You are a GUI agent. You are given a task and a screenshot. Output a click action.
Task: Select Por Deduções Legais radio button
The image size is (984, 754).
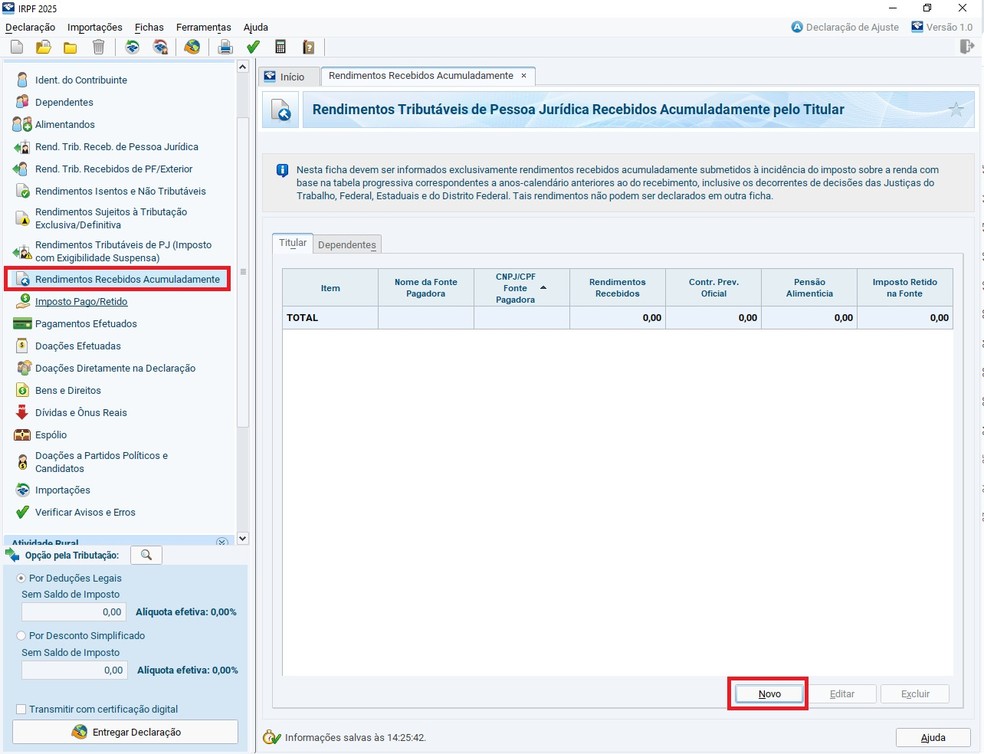pos(22,578)
